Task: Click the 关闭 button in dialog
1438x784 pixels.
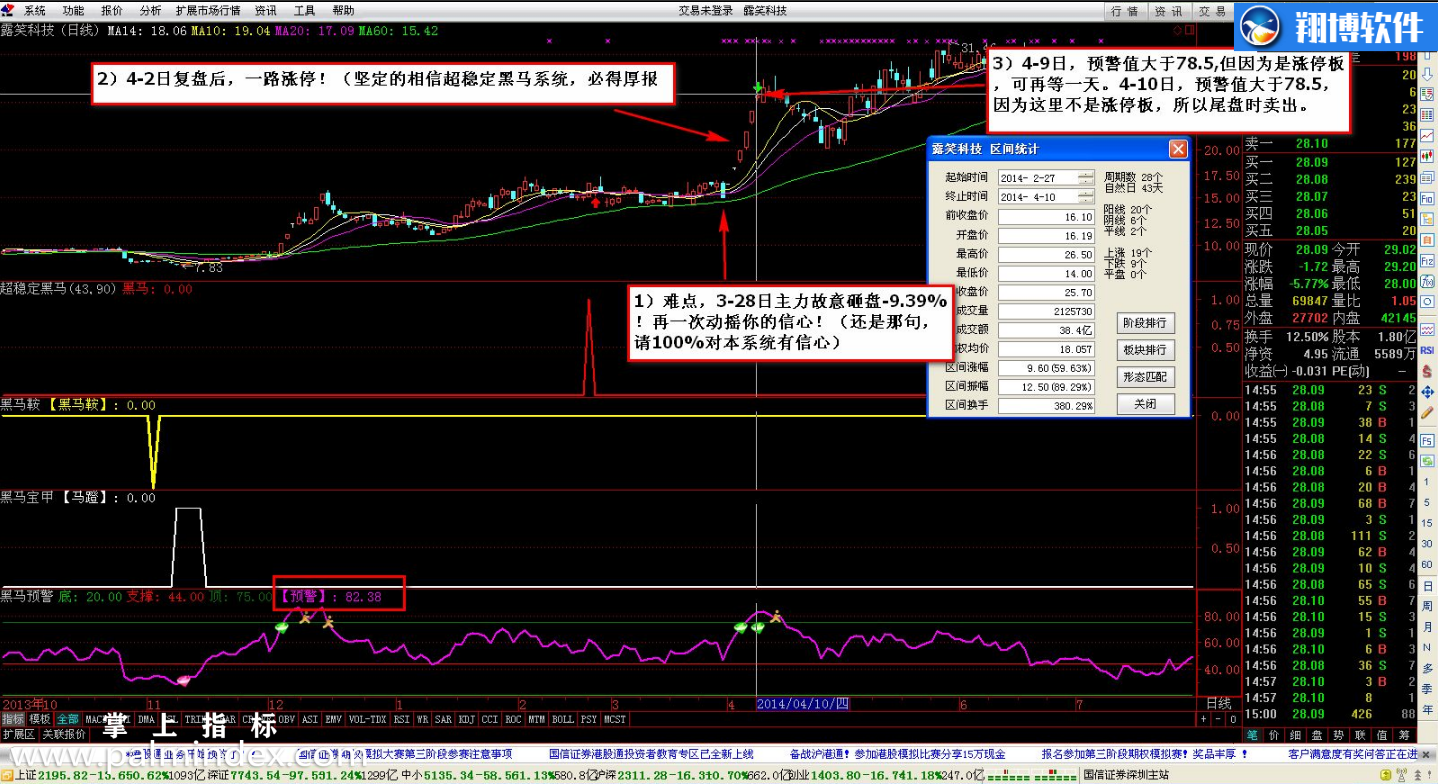Action: tap(1145, 404)
